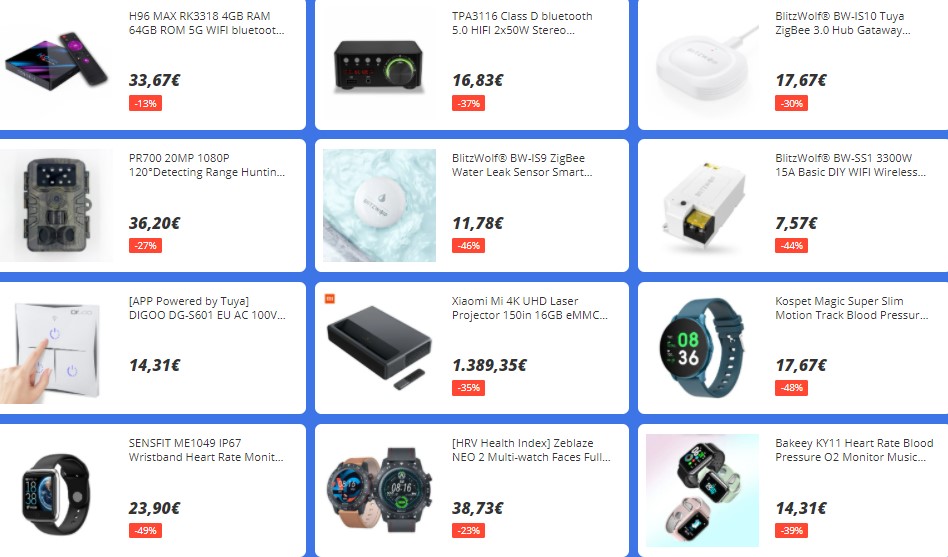Click the 1.389,35€ projector price

click(490, 365)
